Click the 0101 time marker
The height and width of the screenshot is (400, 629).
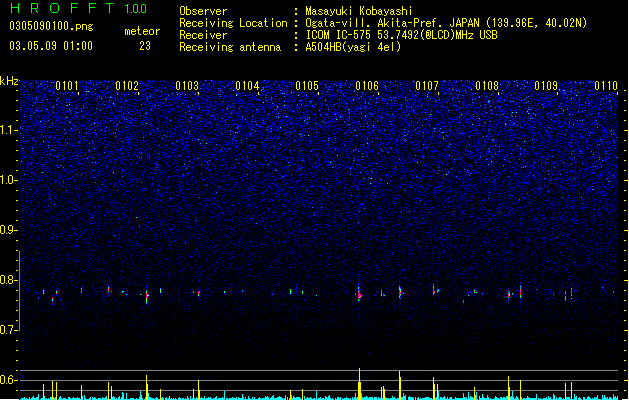[x=67, y=86]
